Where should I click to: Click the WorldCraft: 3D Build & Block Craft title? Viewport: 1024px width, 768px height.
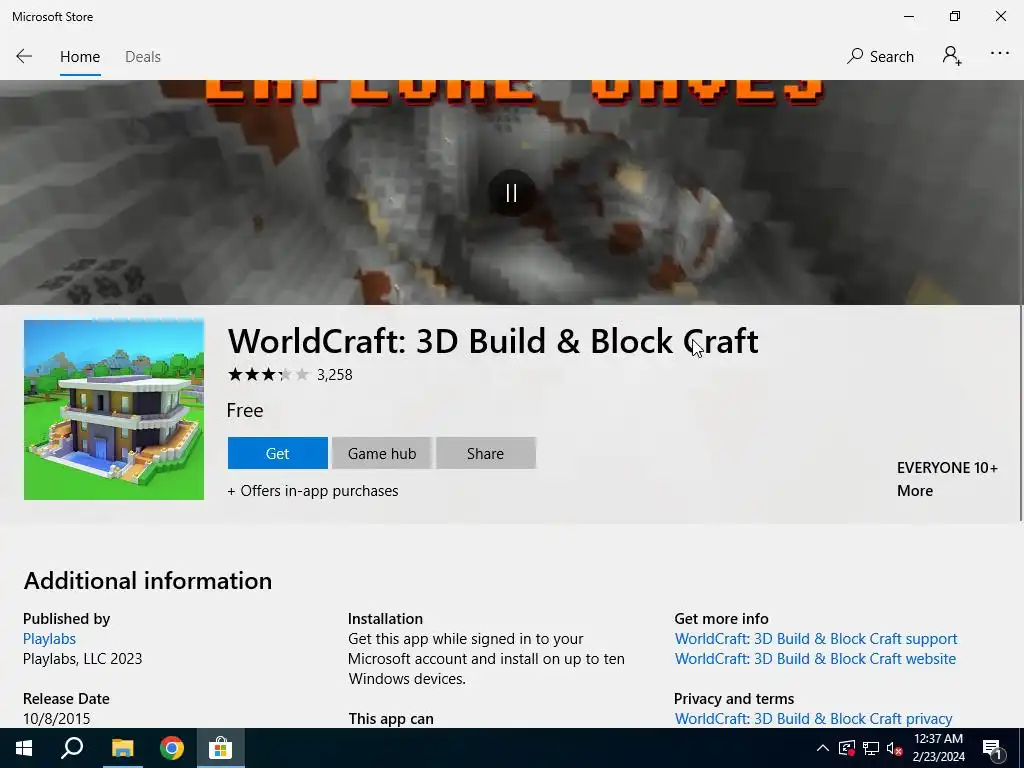coord(493,341)
